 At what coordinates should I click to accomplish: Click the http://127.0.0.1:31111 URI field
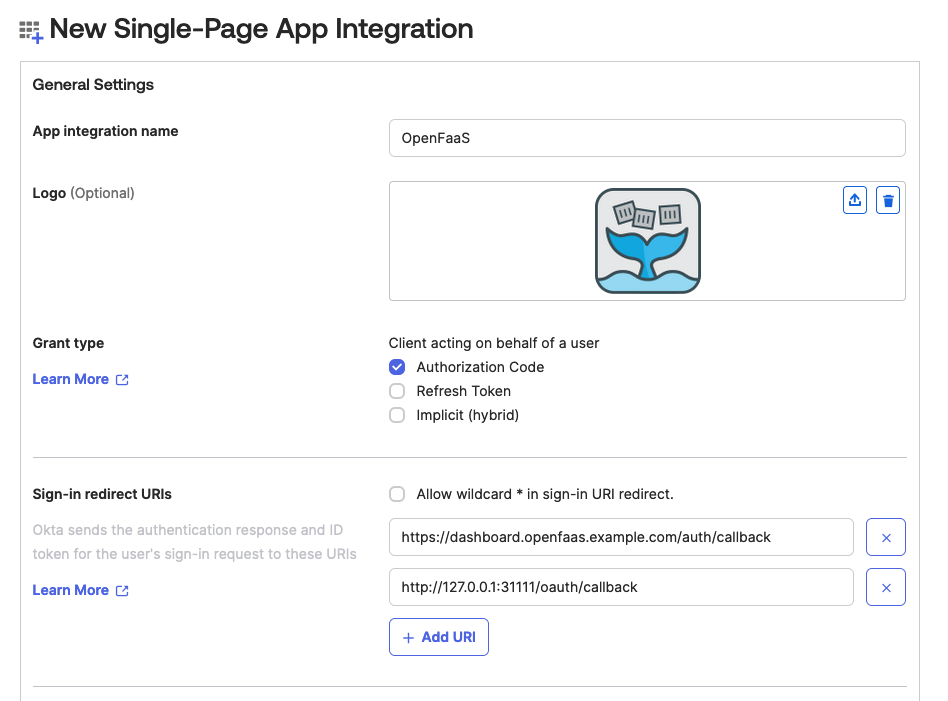tap(620, 587)
